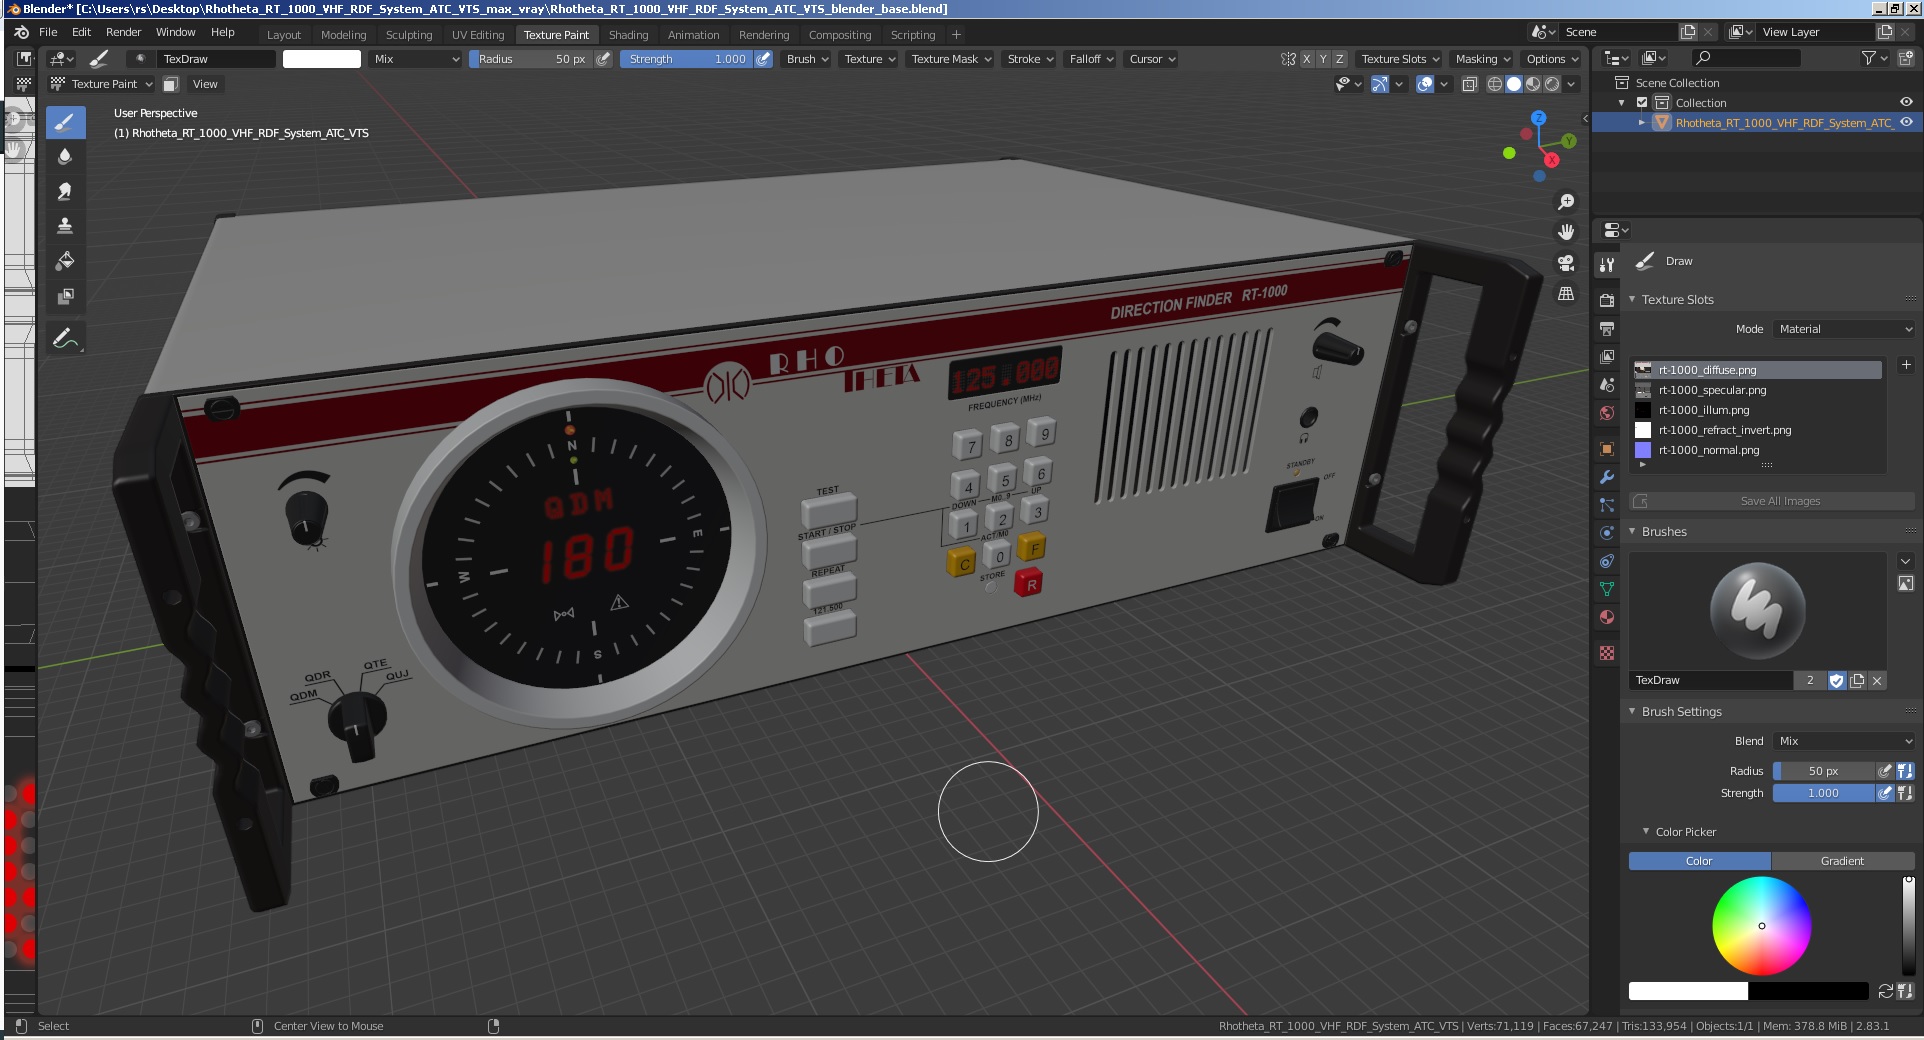The height and width of the screenshot is (1040, 1924).
Task: Open the Falloff dropdown
Action: point(1091,59)
